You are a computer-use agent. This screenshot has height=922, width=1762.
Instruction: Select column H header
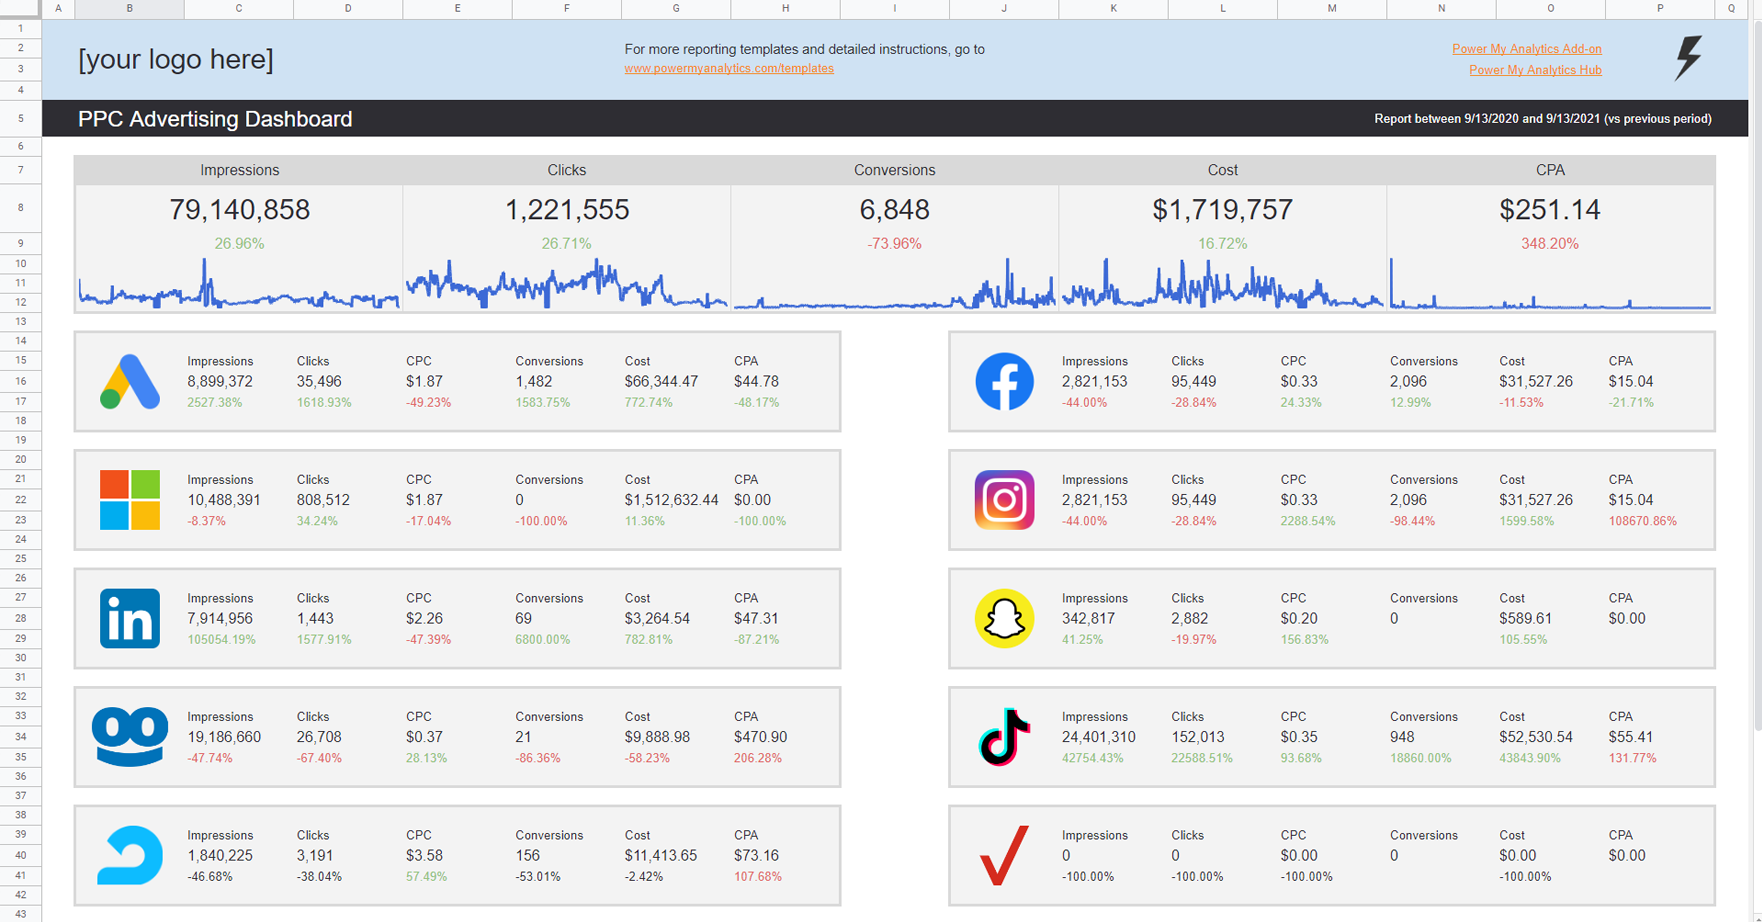coord(785,9)
